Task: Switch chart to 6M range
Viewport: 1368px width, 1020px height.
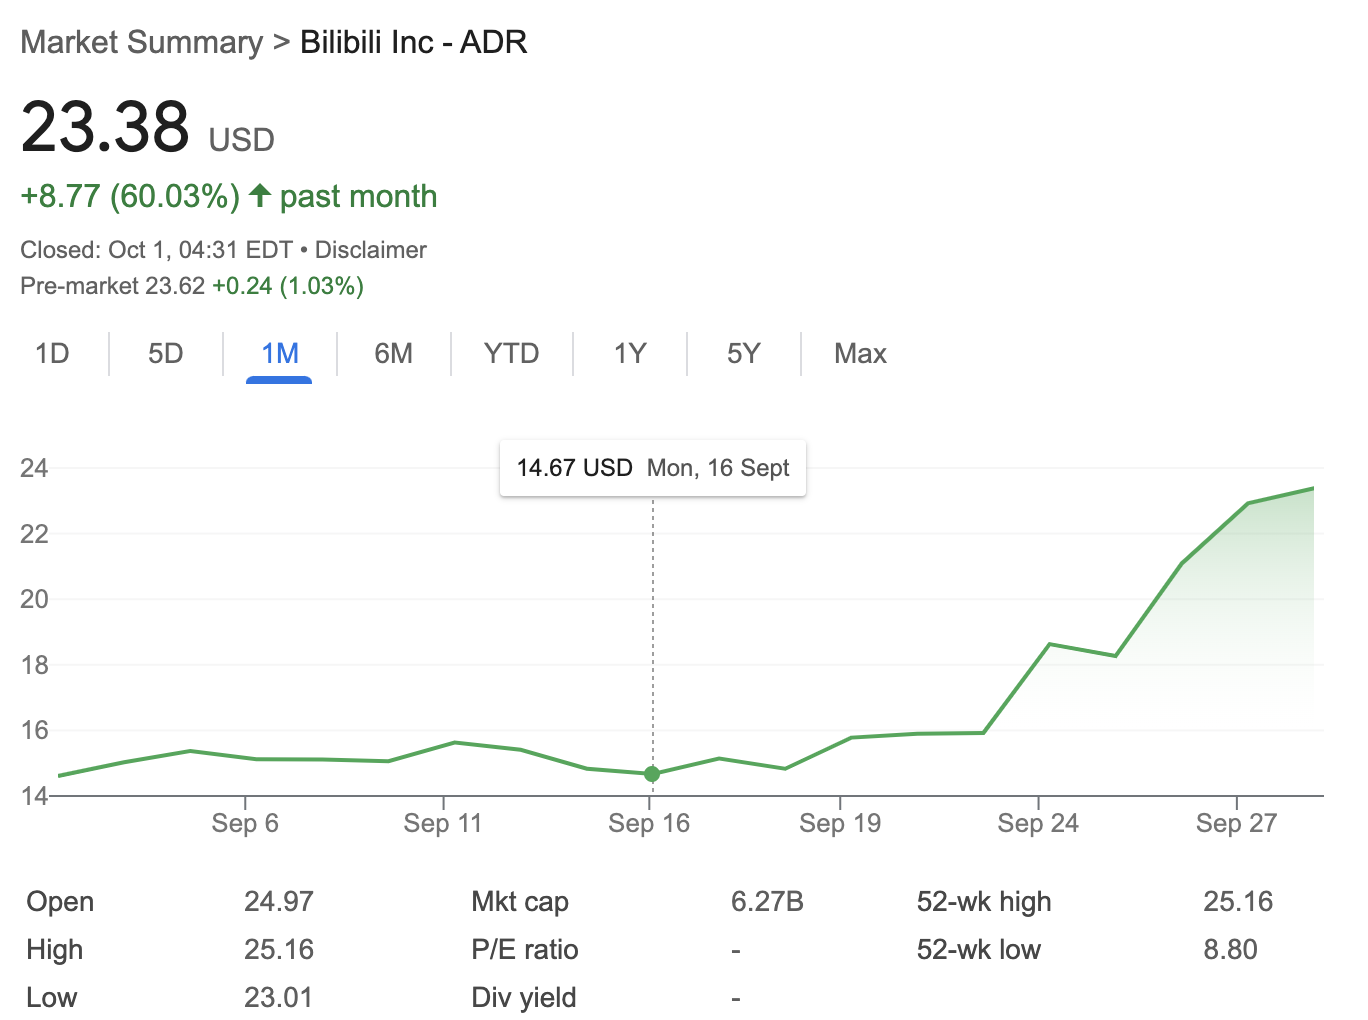Action: click(393, 354)
